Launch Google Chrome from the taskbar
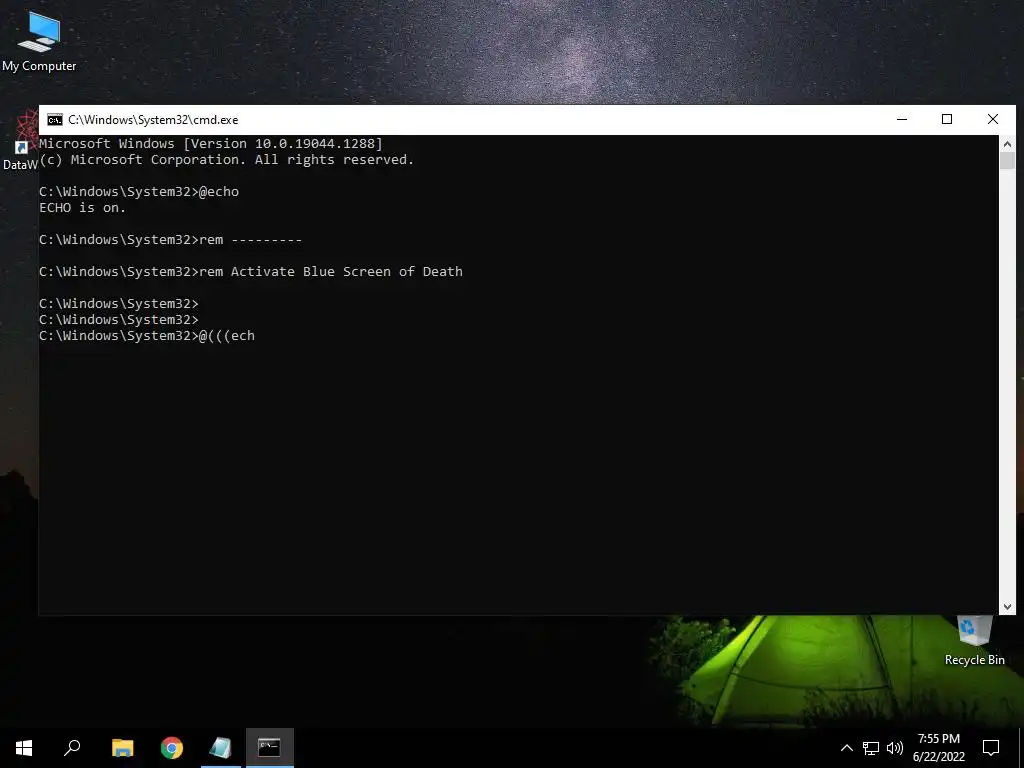 pyautogui.click(x=172, y=748)
